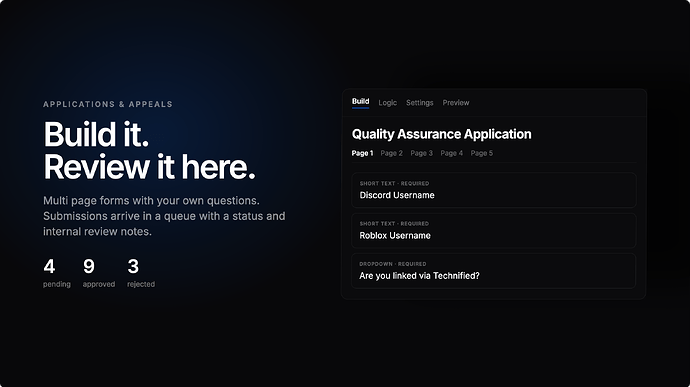Switch to the Build tab
690x387 pixels.
tap(360, 102)
